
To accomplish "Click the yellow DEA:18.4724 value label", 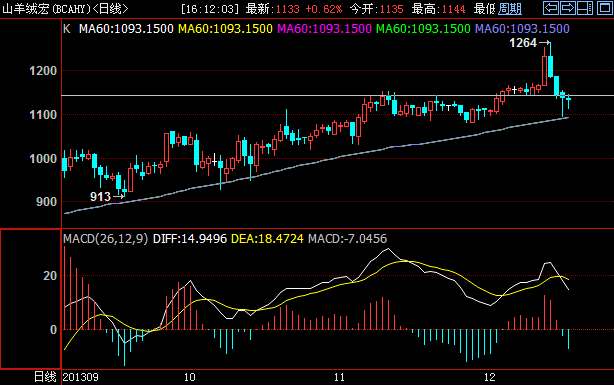I will (x=267, y=239).
